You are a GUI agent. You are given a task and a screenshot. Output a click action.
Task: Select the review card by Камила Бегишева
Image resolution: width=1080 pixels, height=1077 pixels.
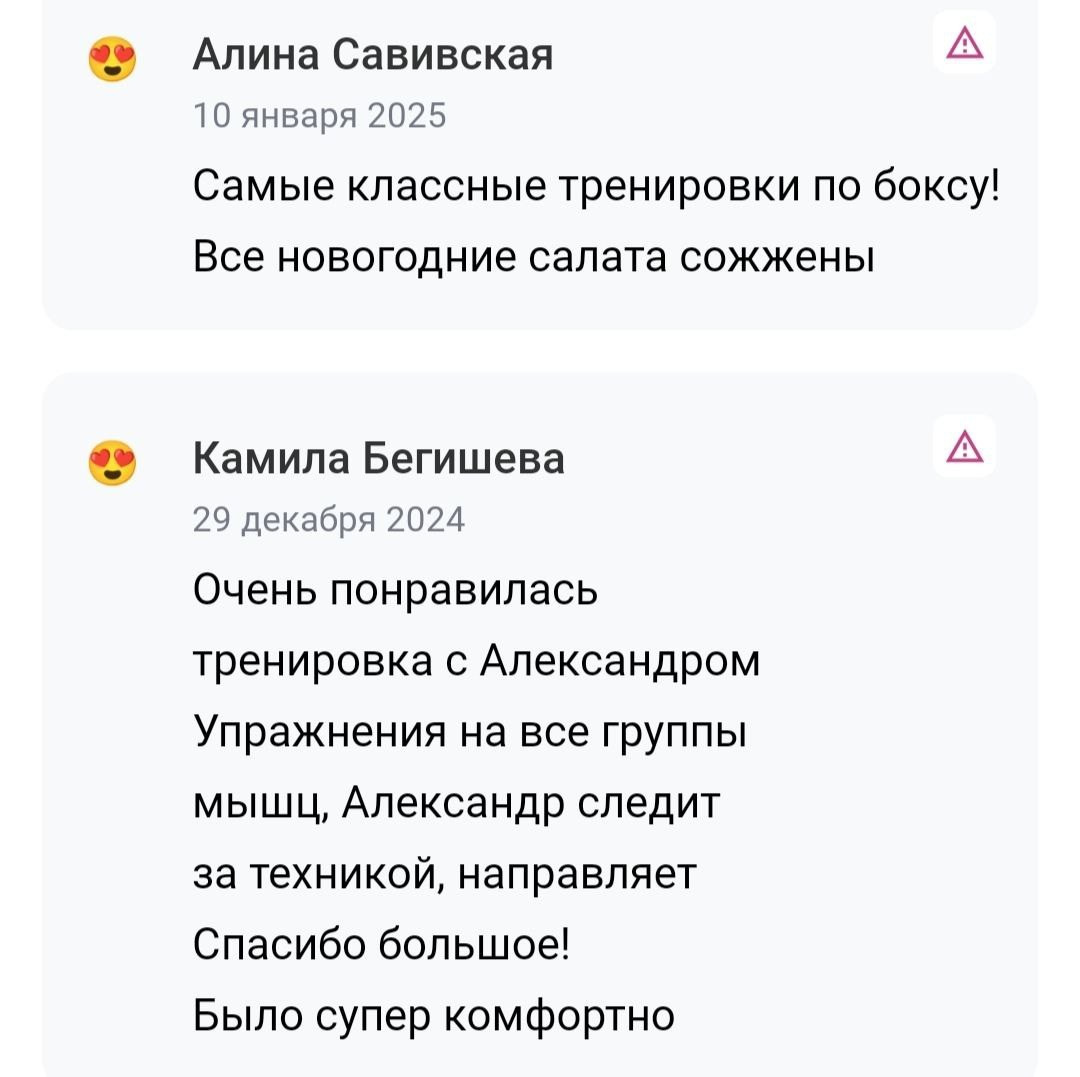[x=540, y=720]
